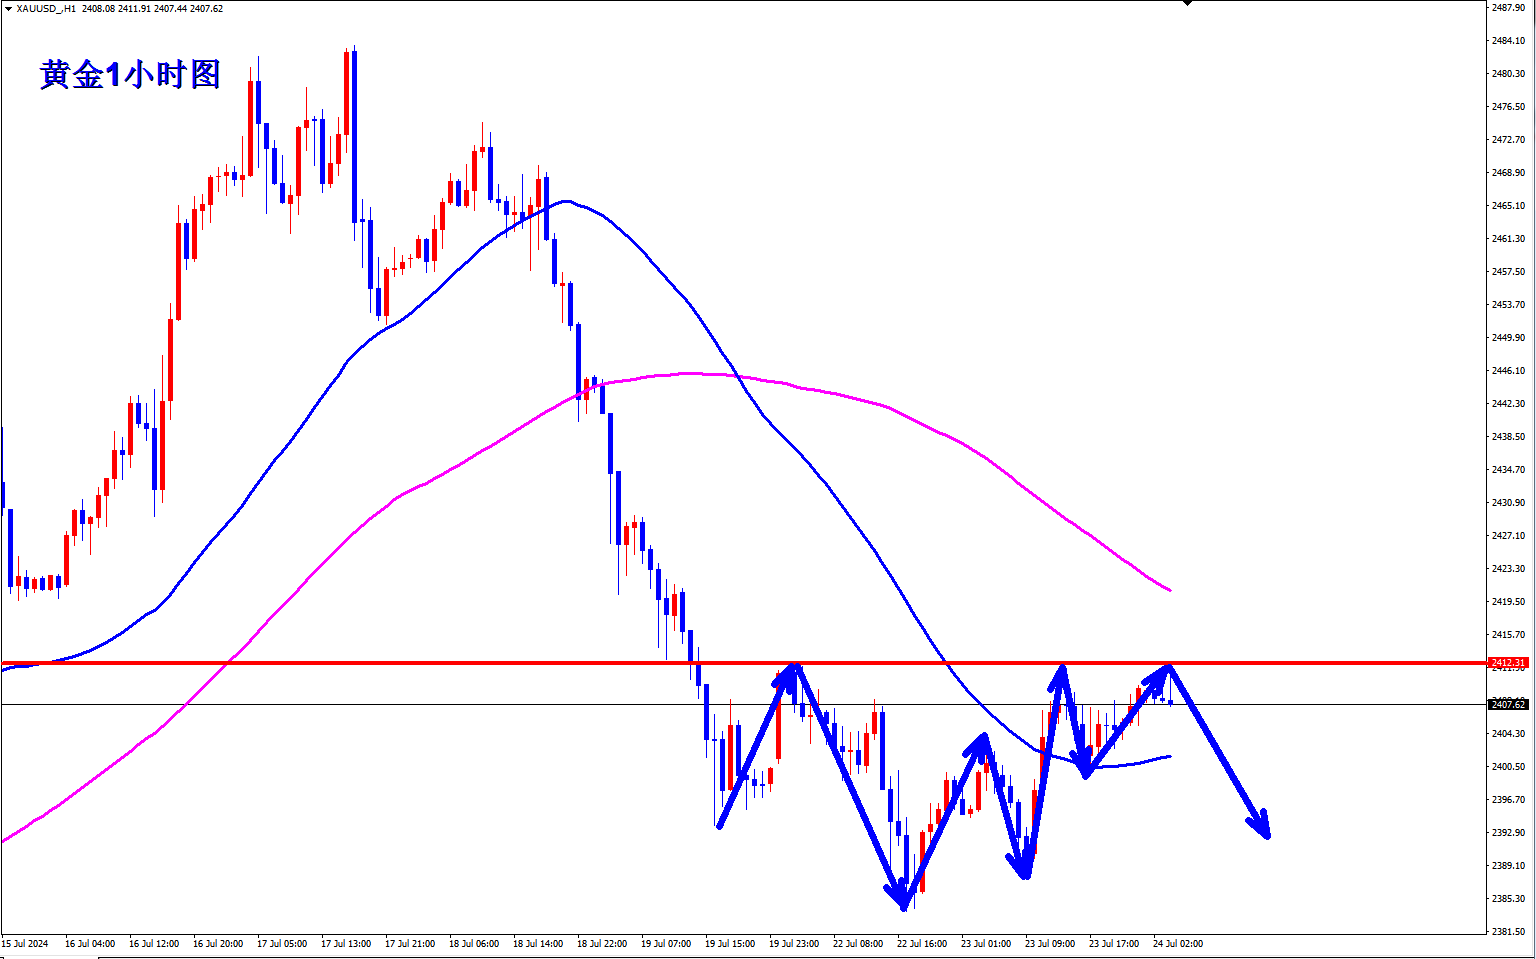Select the magenta moving average line end
The image size is (1536, 959).
1169,589
